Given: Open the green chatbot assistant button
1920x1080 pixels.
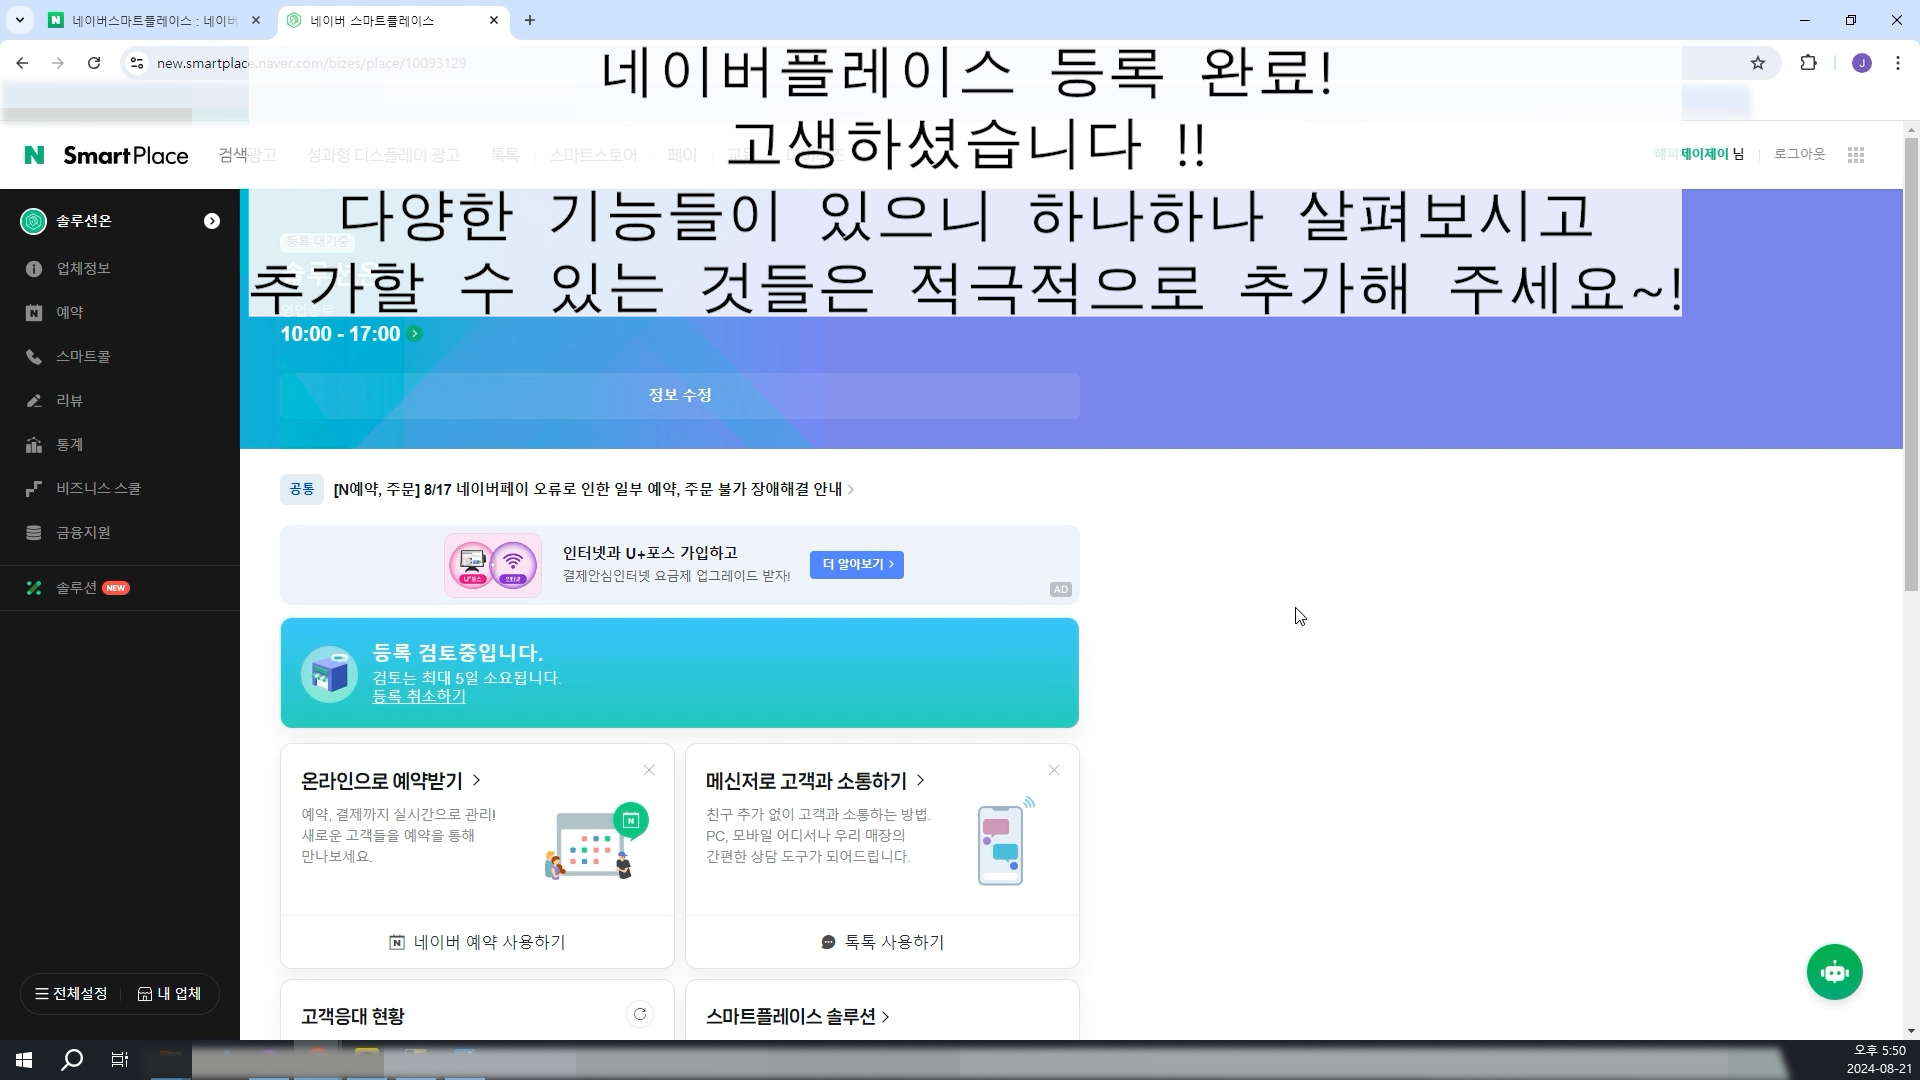Looking at the screenshot, I should coord(1834,972).
